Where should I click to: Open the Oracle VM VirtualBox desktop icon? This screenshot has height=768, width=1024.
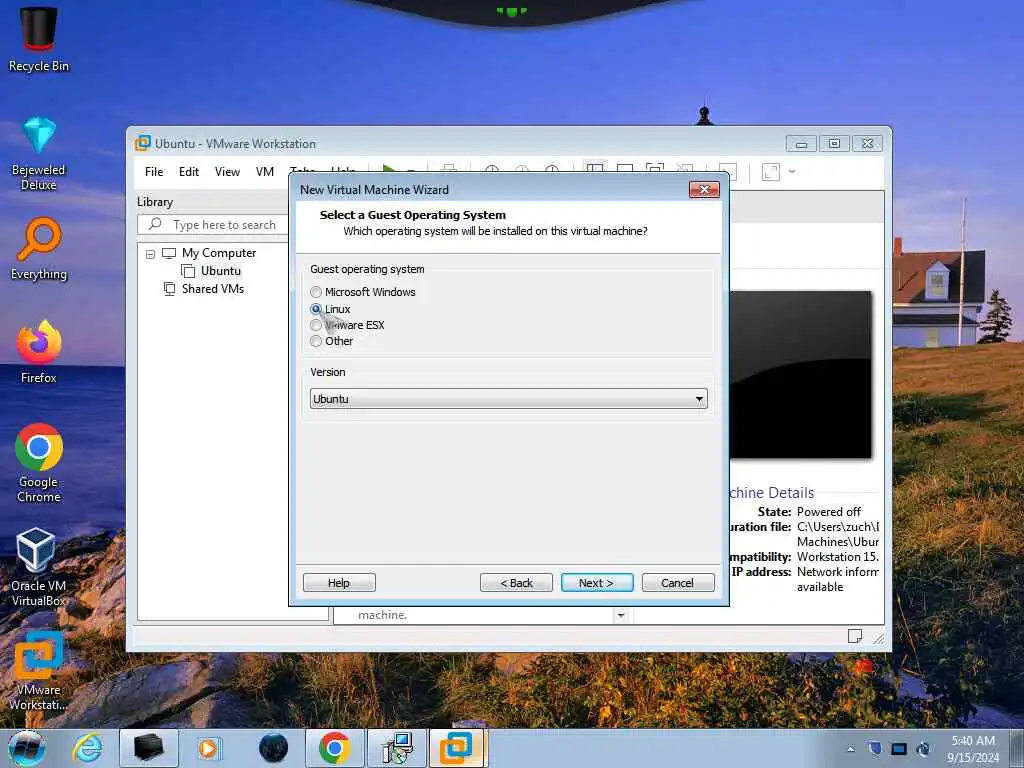point(39,567)
